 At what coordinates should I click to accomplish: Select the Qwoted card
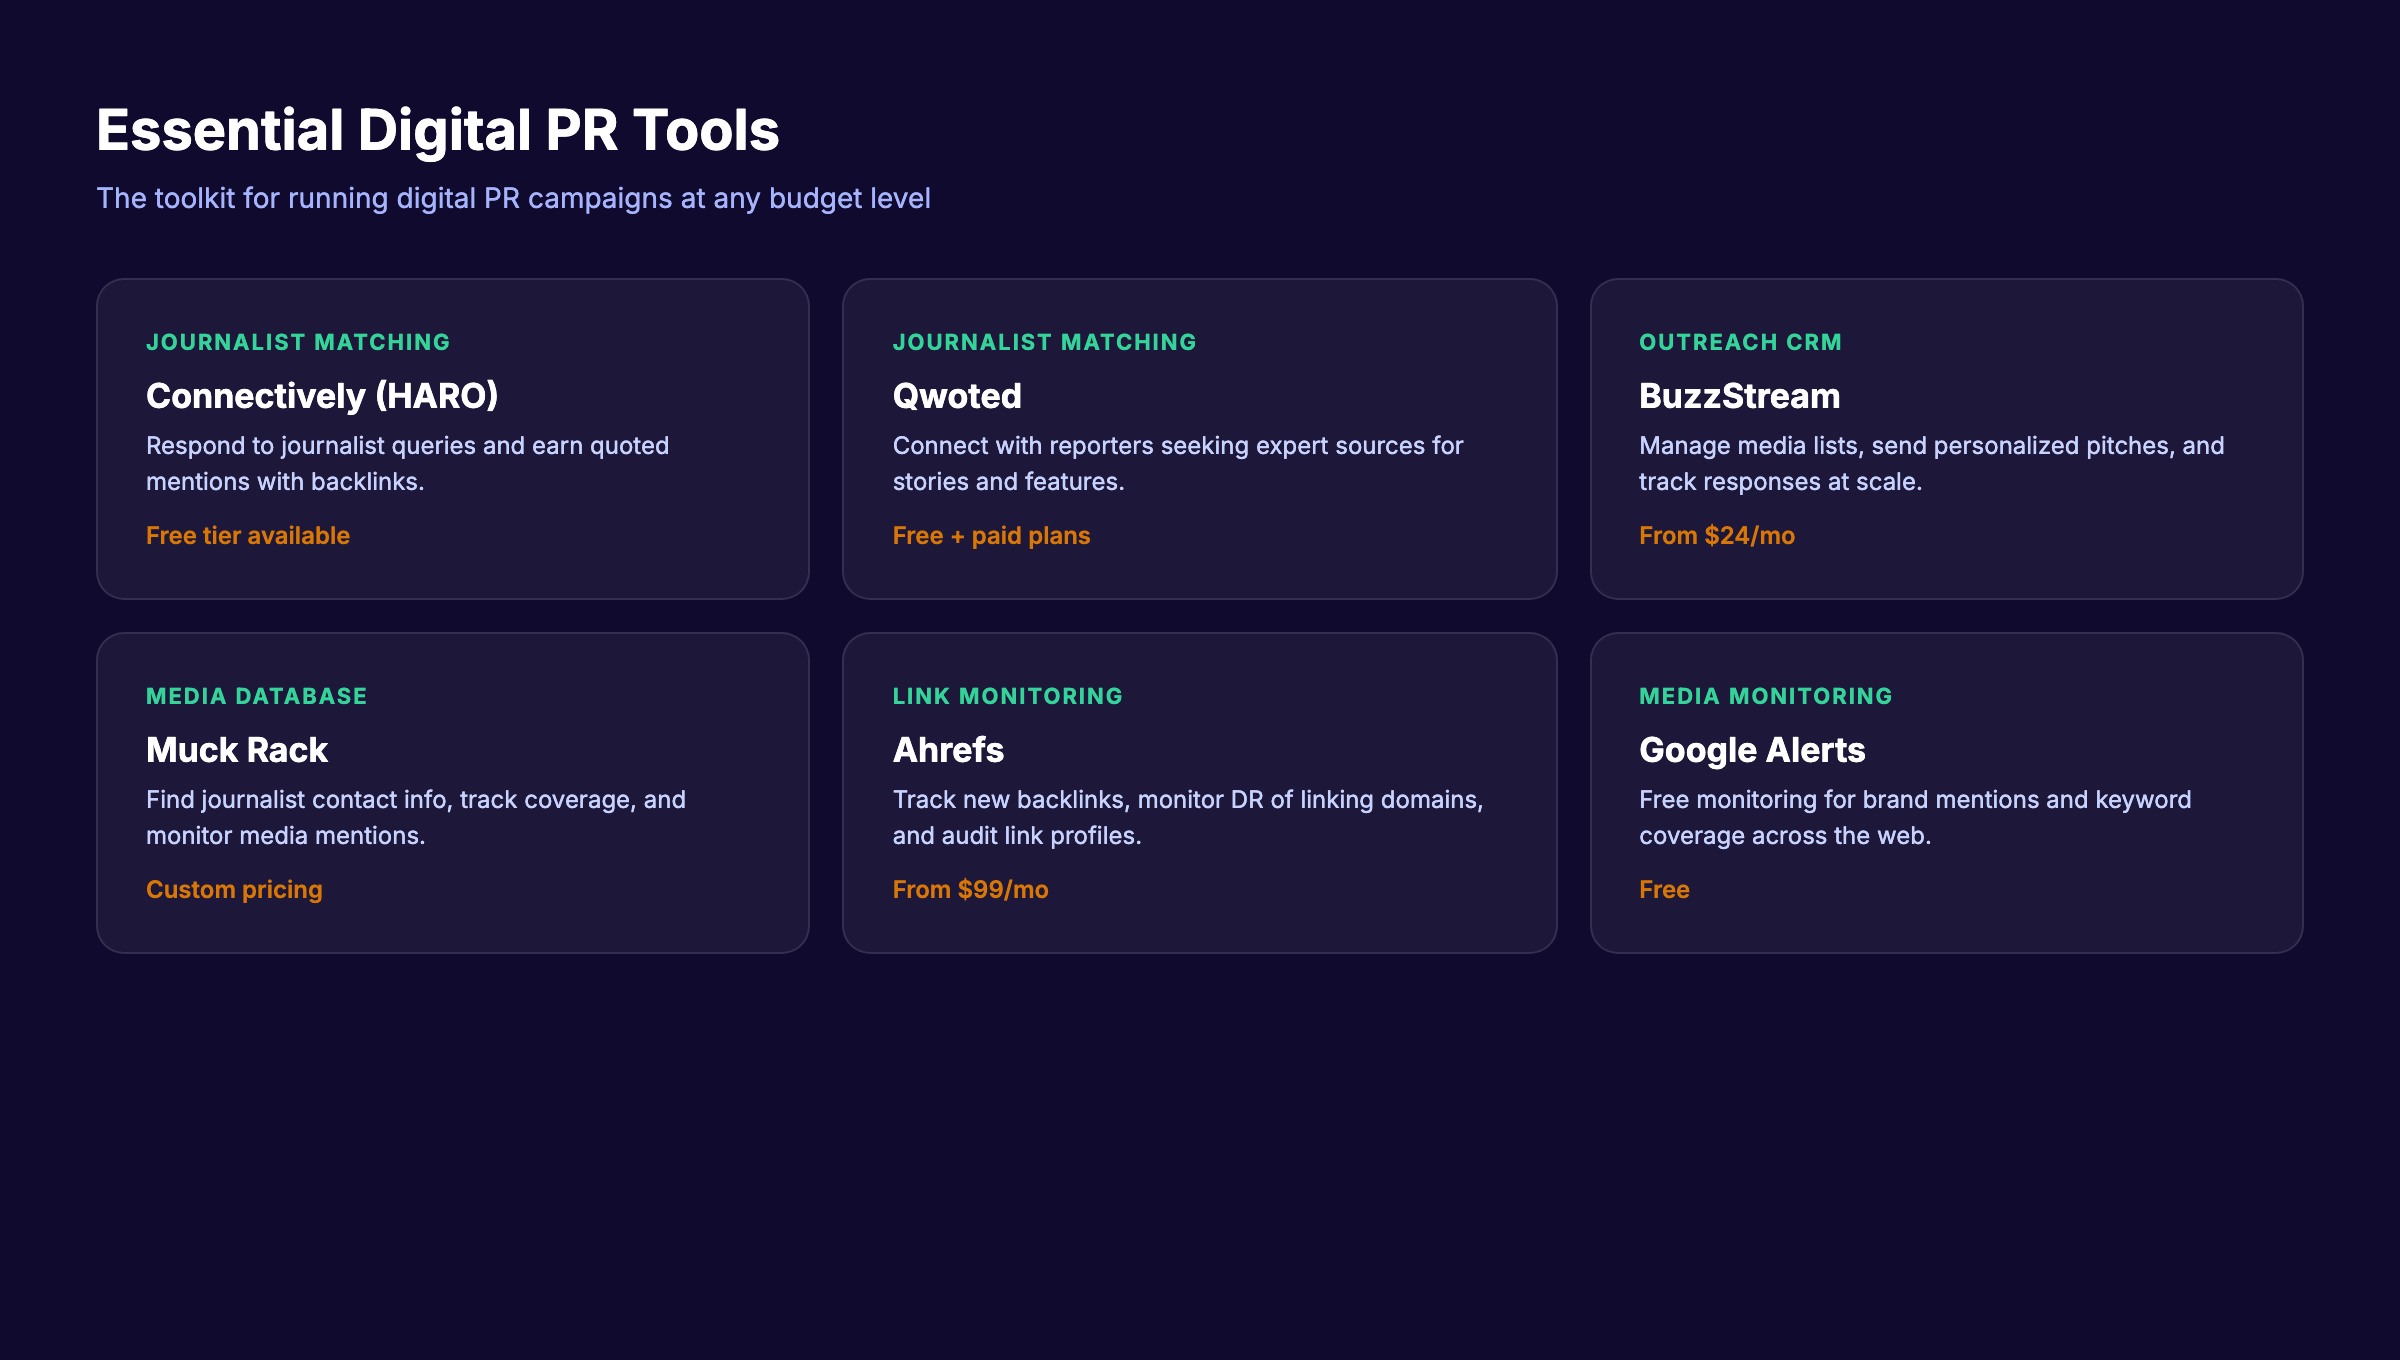[x=1200, y=440]
